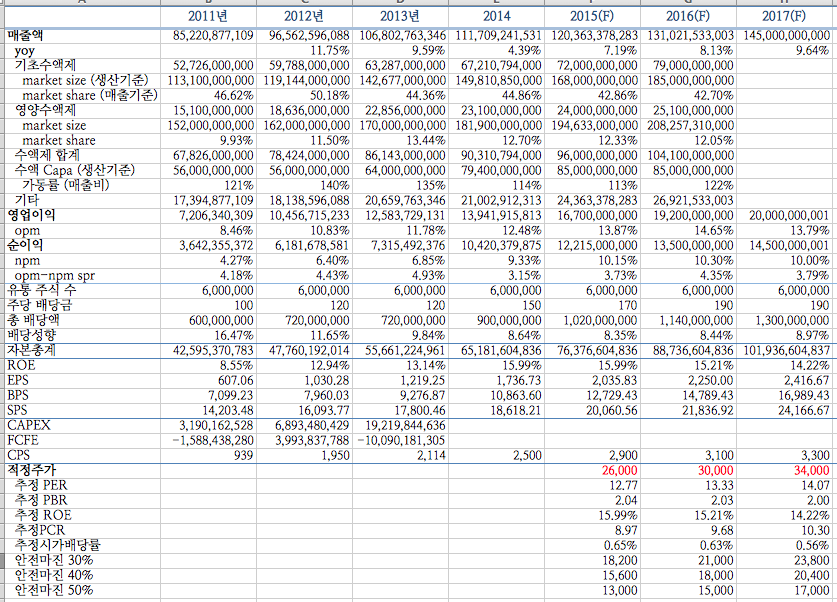The width and height of the screenshot is (837, 602).
Task: Click the 2015(F) header cell
Action: tap(593, 16)
